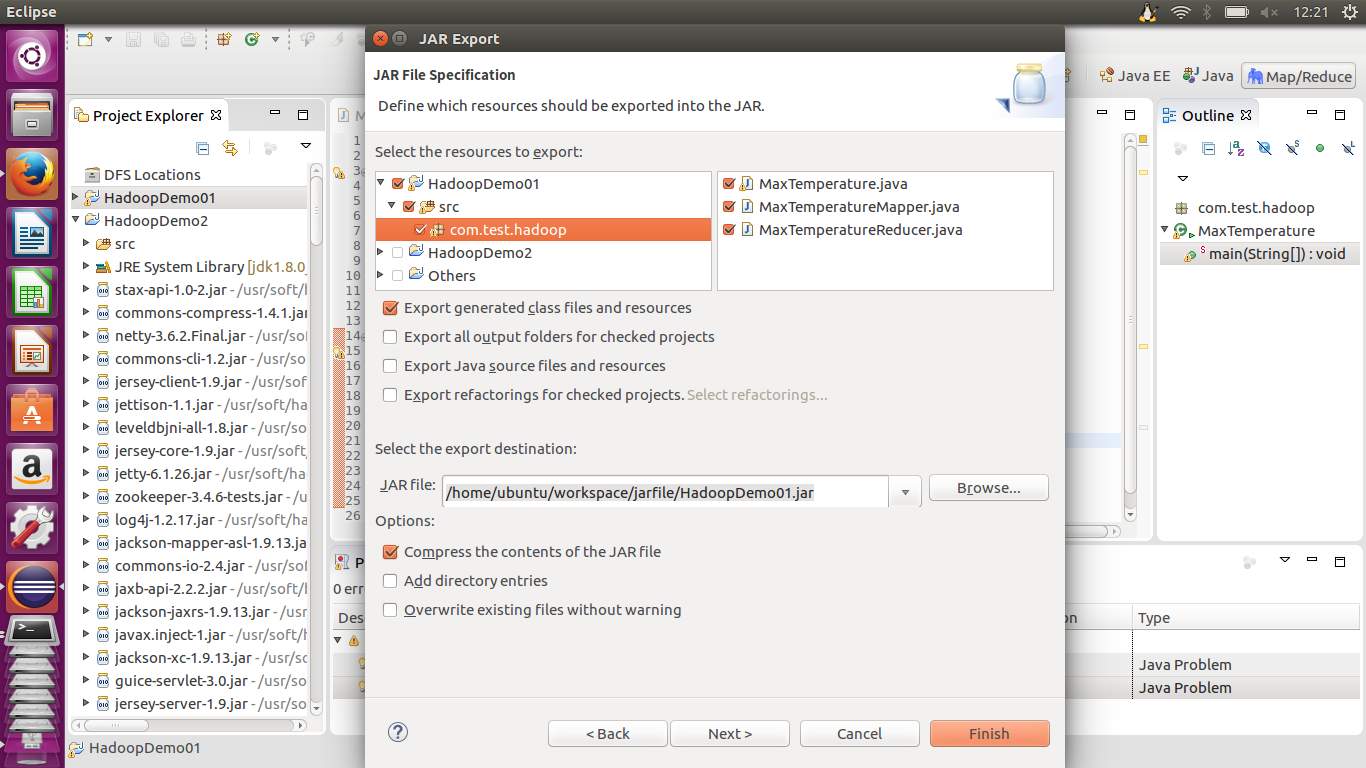
Task: Click Cancel in the JAR Export dialog
Action: point(859,734)
